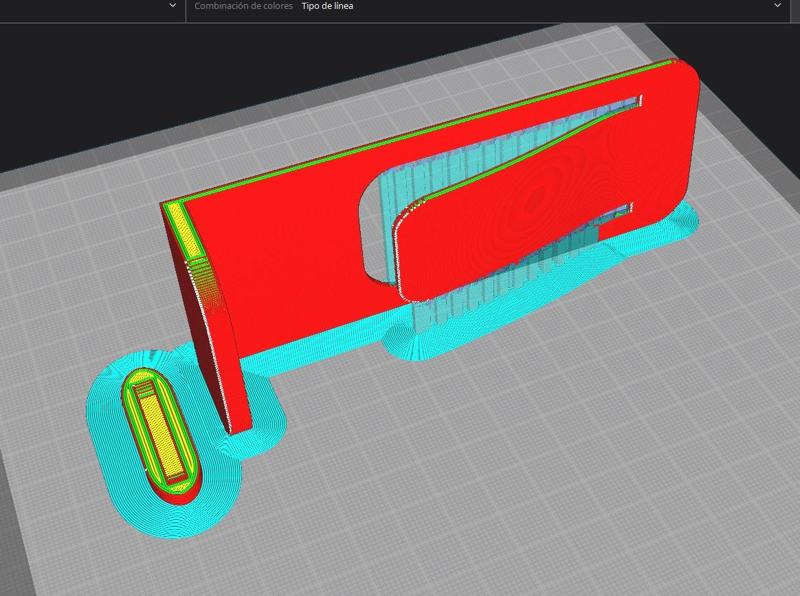
Task: Click the 'Tipo de línea' value
Action: [327, 6]
